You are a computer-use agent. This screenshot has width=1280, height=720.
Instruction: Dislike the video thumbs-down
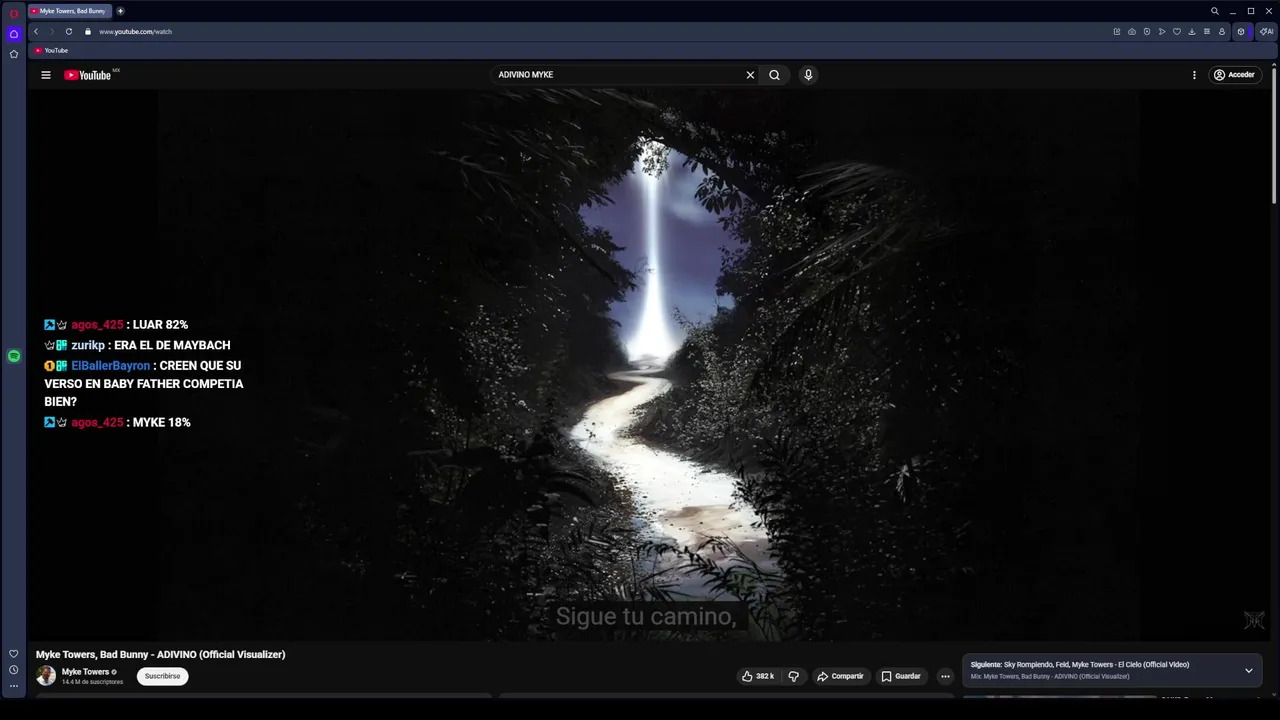pyautogui.click(x=794, y=676)
